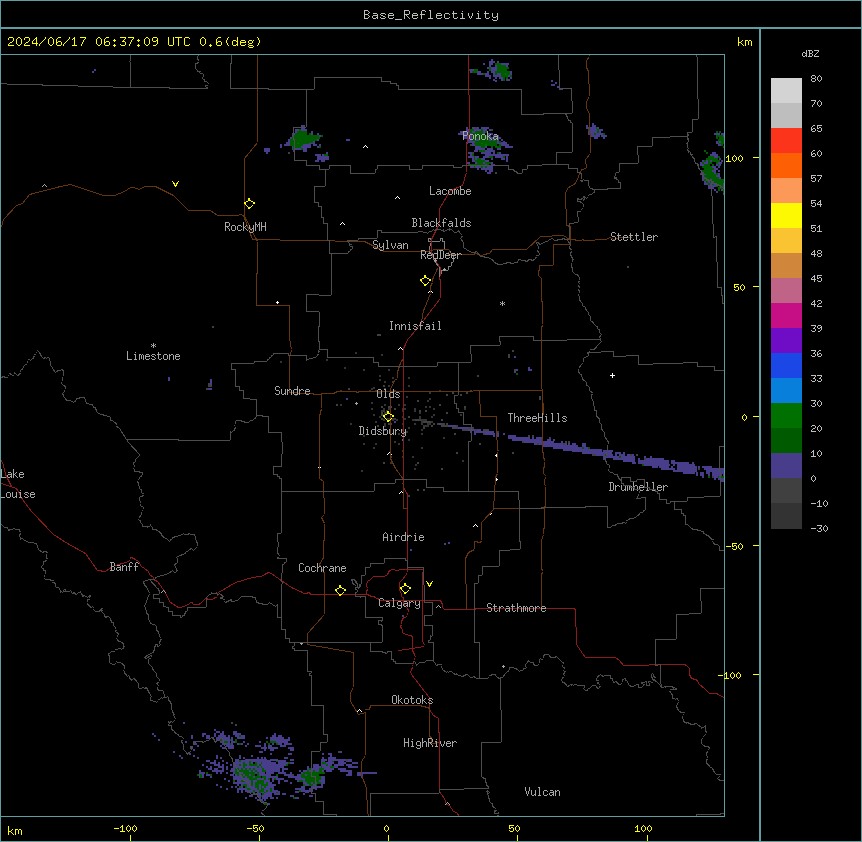The width and height of the screenshot is (862, 842).
Task: Click the Blackfalds city label
Action: click(441, 223)
